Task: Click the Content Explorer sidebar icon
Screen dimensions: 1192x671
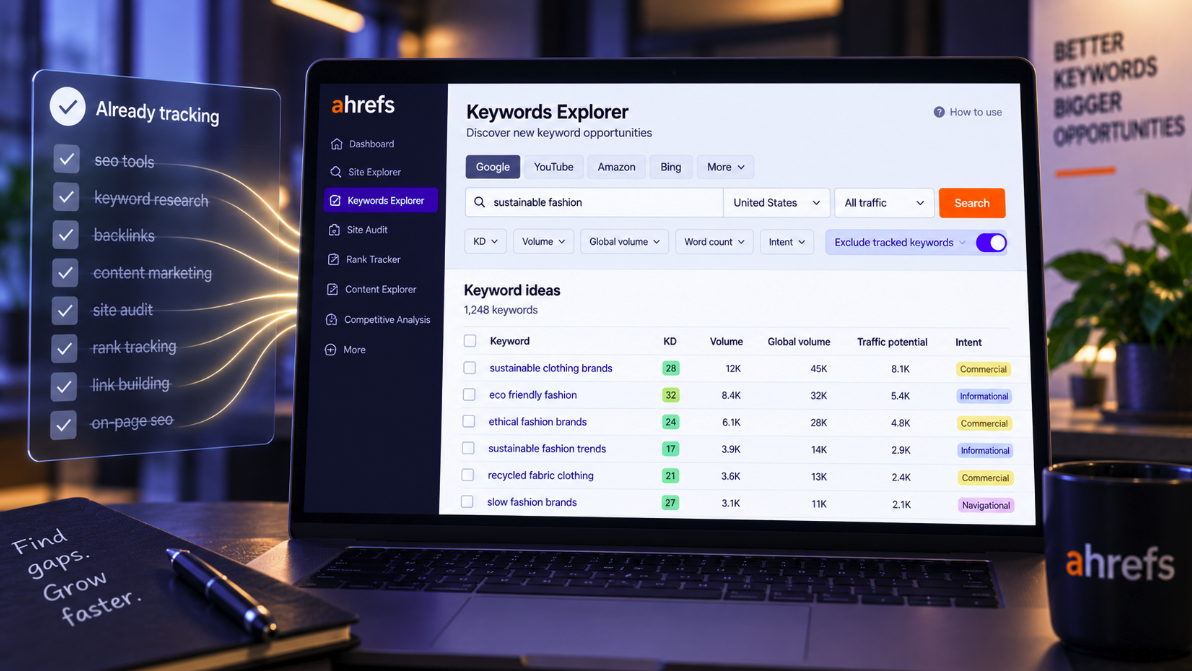Action: pos(332,289)
